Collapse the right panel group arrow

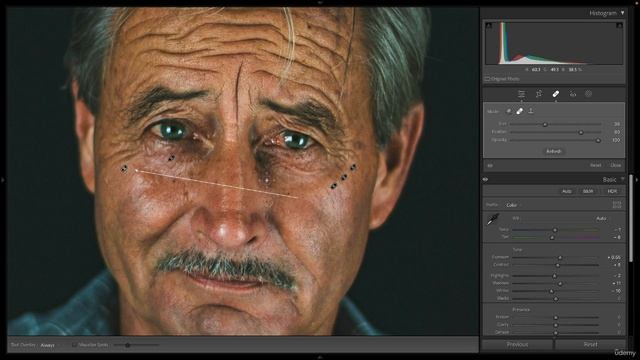click(637, 180)
